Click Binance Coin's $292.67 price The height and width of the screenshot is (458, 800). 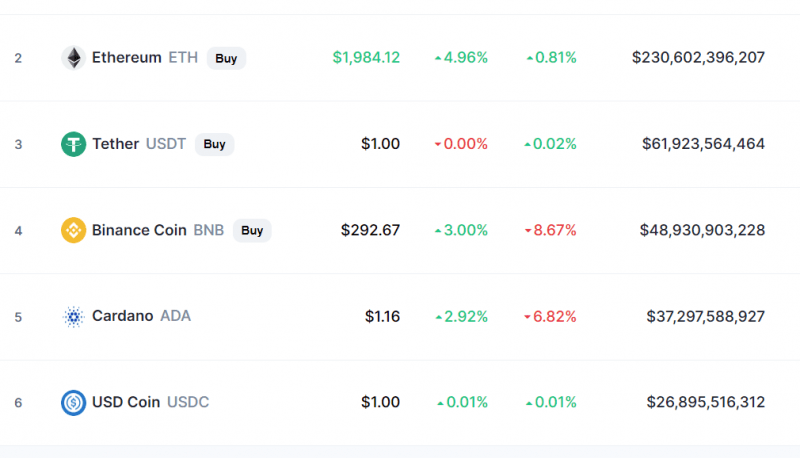[x=370, y=230]
